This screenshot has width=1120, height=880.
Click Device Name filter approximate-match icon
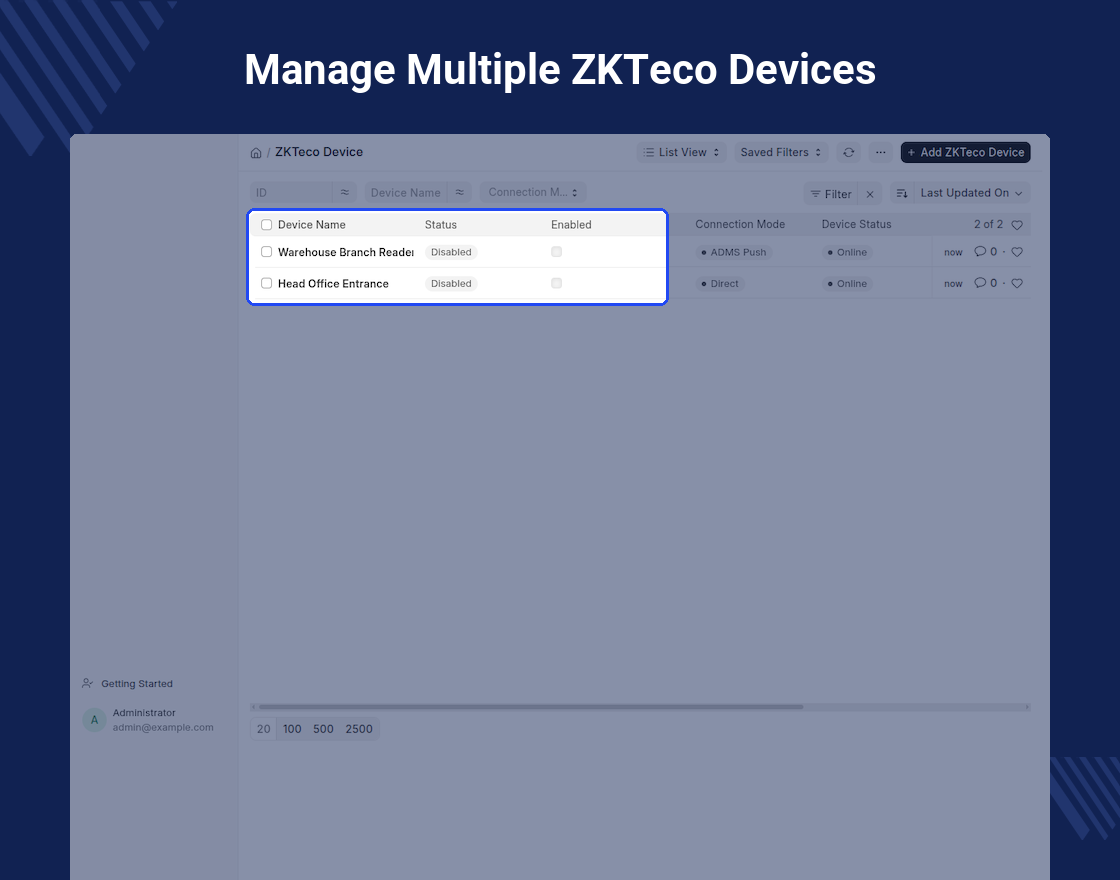(460, 192)
